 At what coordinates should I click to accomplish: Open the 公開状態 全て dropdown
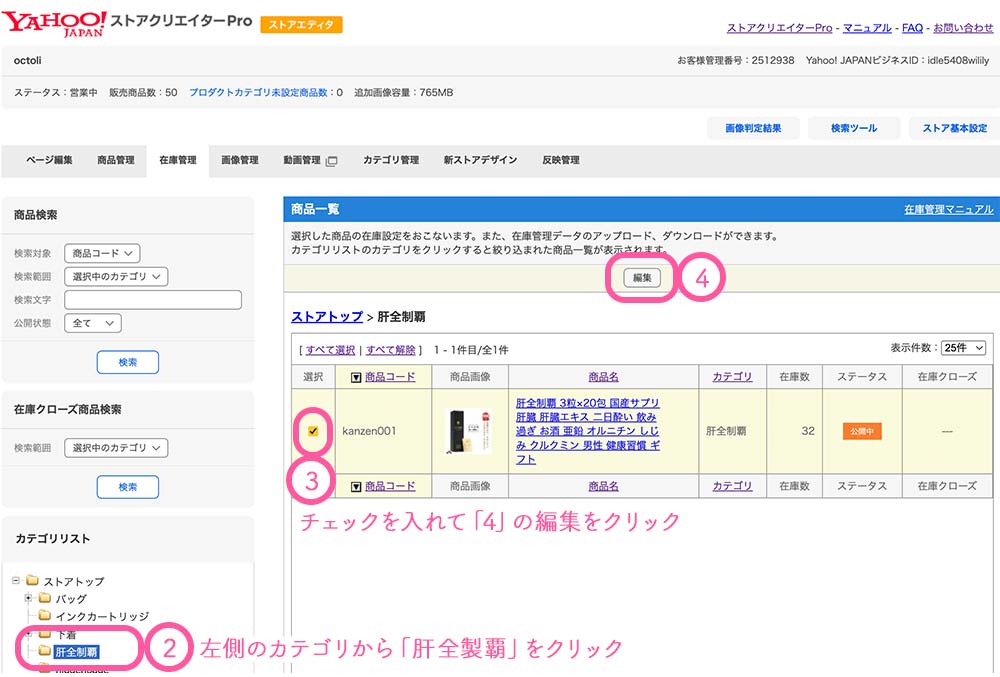[92, 323]
